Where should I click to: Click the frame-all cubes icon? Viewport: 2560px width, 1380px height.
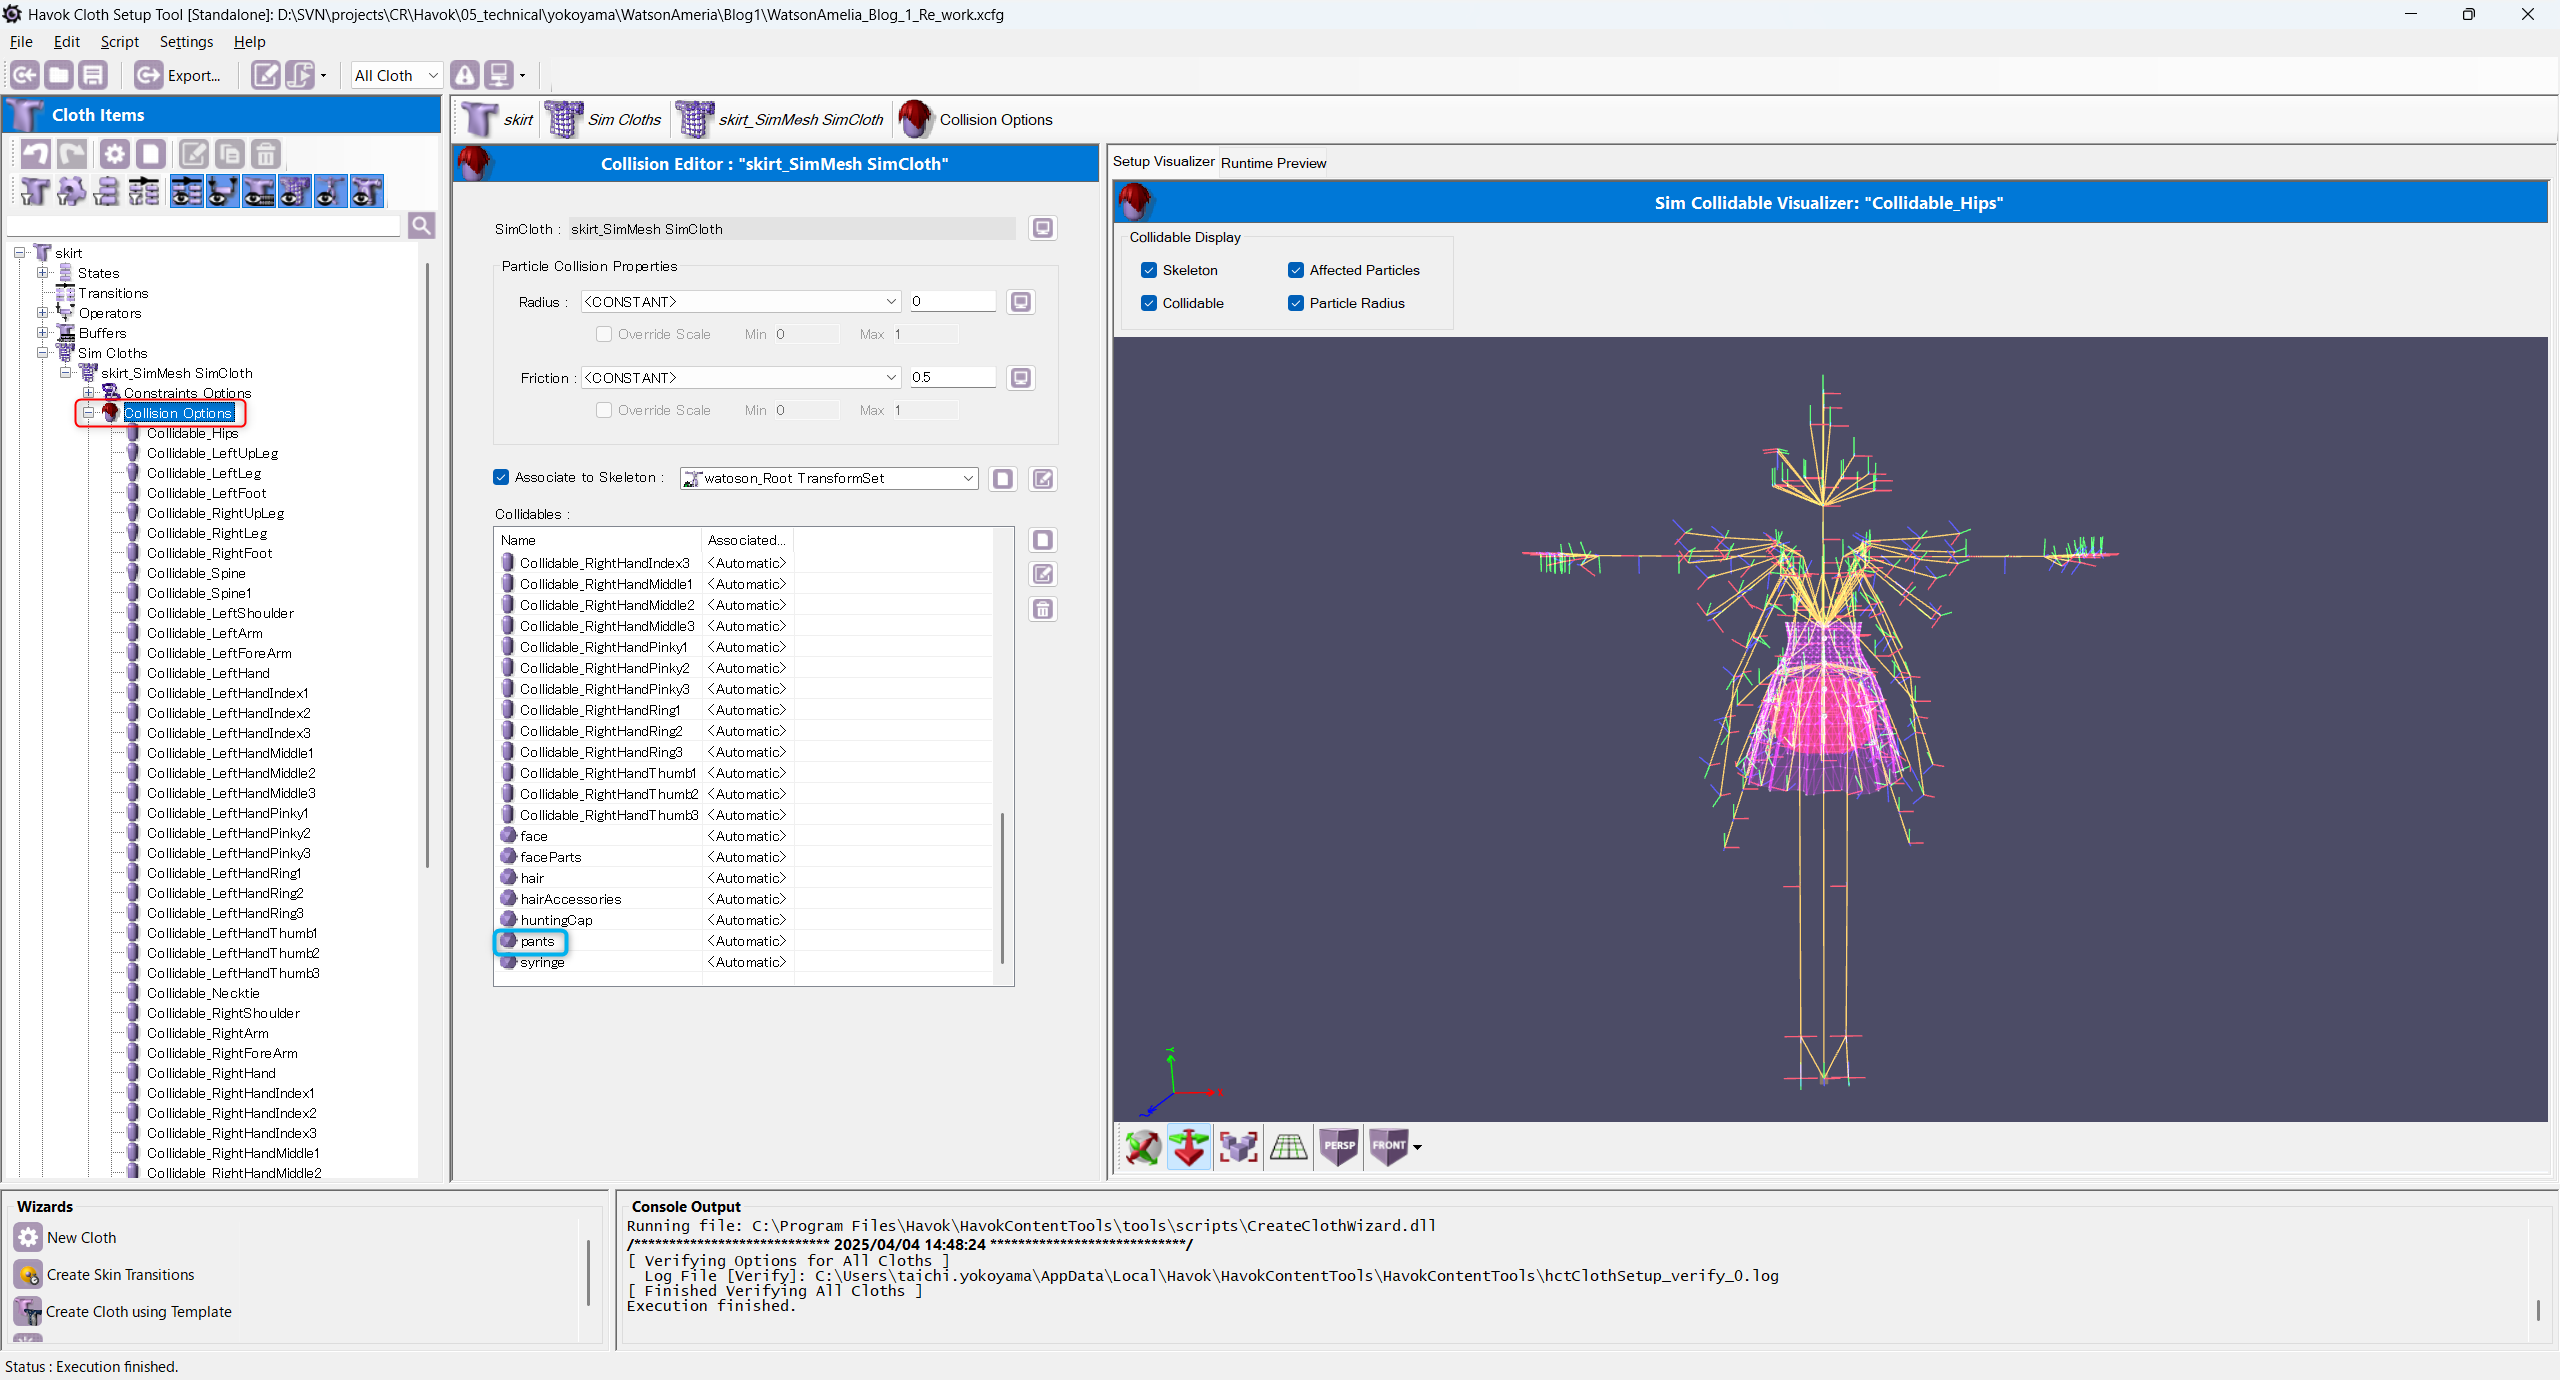tap(1239, 1147)
